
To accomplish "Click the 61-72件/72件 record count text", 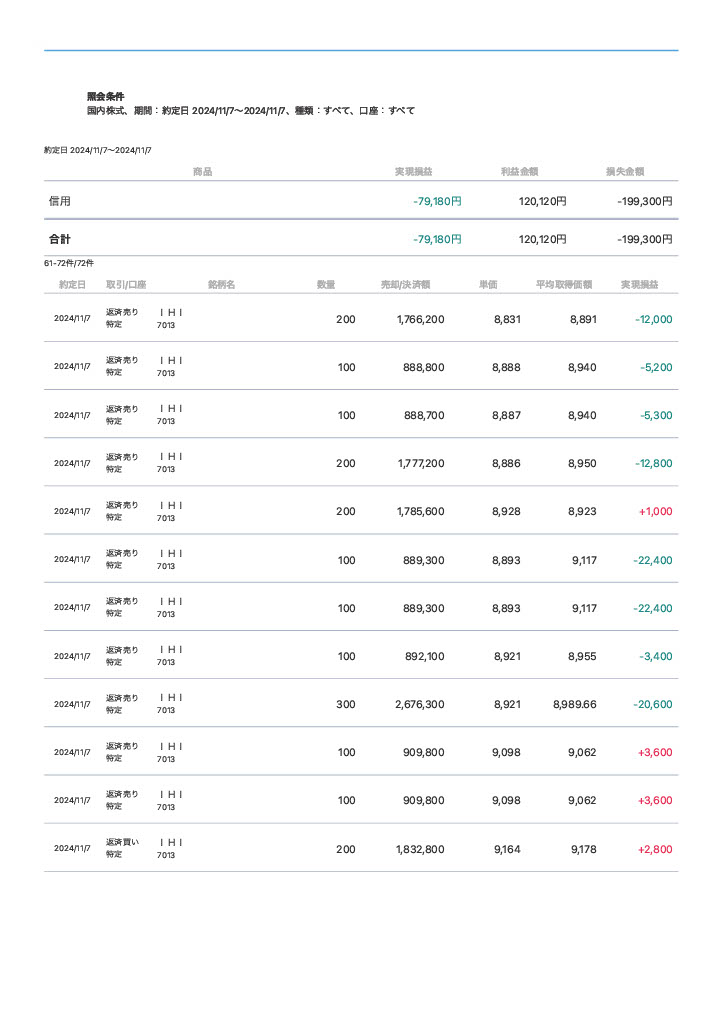I will [69, 263].
